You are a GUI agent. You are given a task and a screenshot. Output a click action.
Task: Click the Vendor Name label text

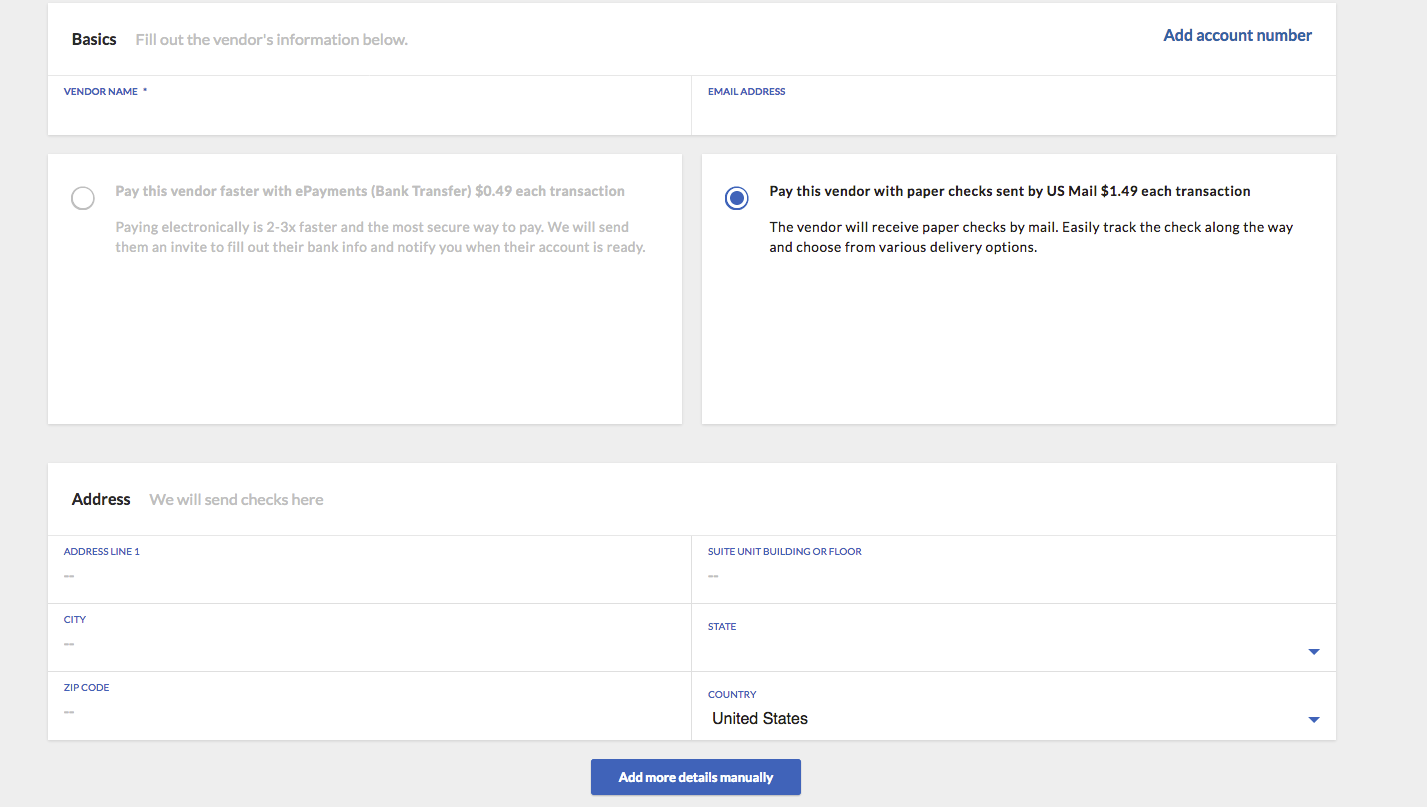click(x=101, y=92)
